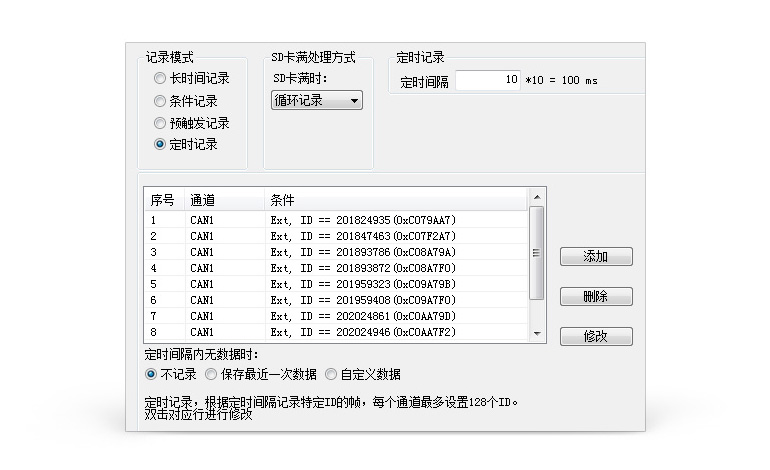The height and width of the screenshot is (470, 770).
Task: Select the 长时间记录 radio button
Action: (x=160, y=78)
